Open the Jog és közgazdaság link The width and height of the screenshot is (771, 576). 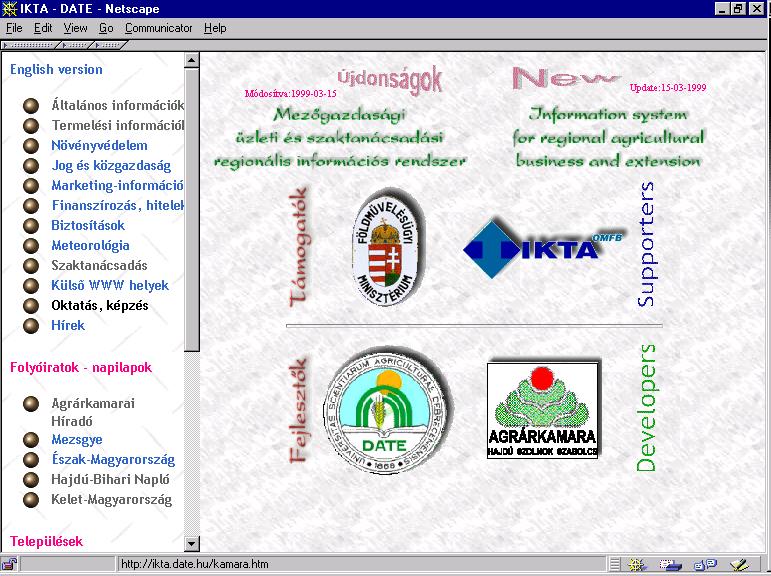coord(111,166)
